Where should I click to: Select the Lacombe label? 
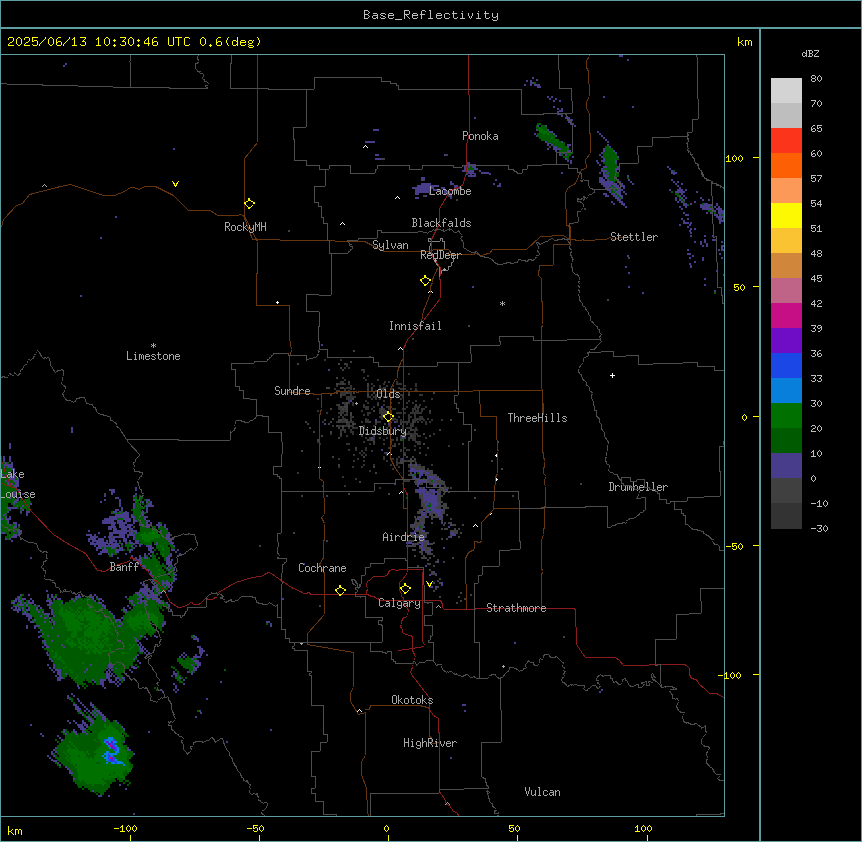point(450,191)
